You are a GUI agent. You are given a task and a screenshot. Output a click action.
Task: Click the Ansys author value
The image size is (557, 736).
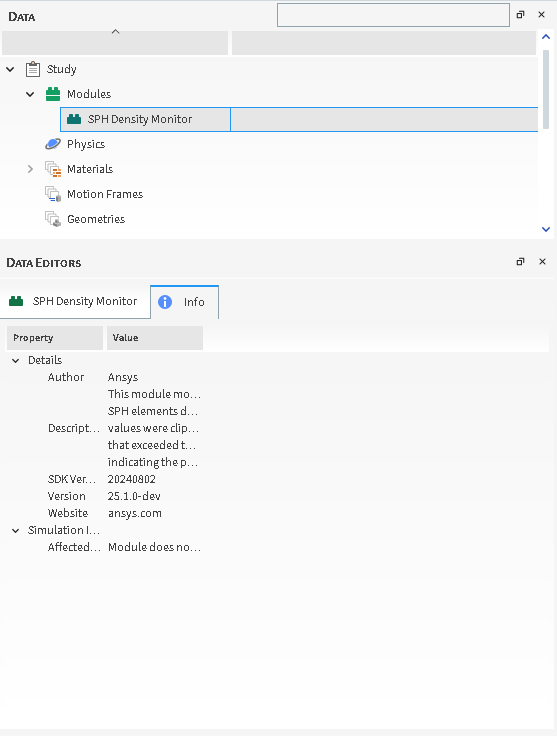tap(123, 377)
